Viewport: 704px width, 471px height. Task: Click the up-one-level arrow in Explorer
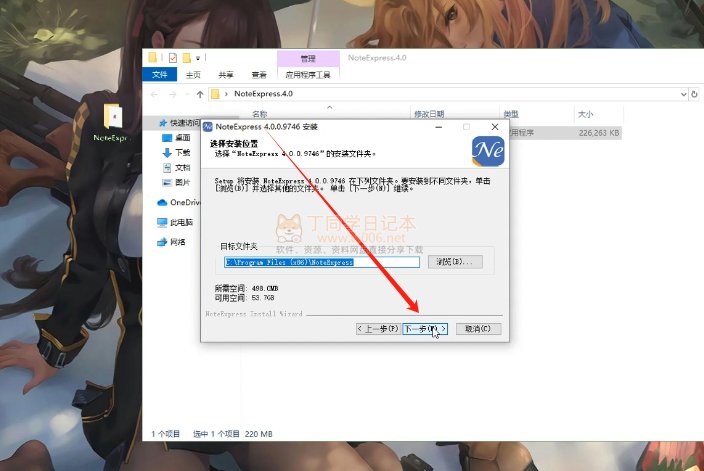coord(200,94)
